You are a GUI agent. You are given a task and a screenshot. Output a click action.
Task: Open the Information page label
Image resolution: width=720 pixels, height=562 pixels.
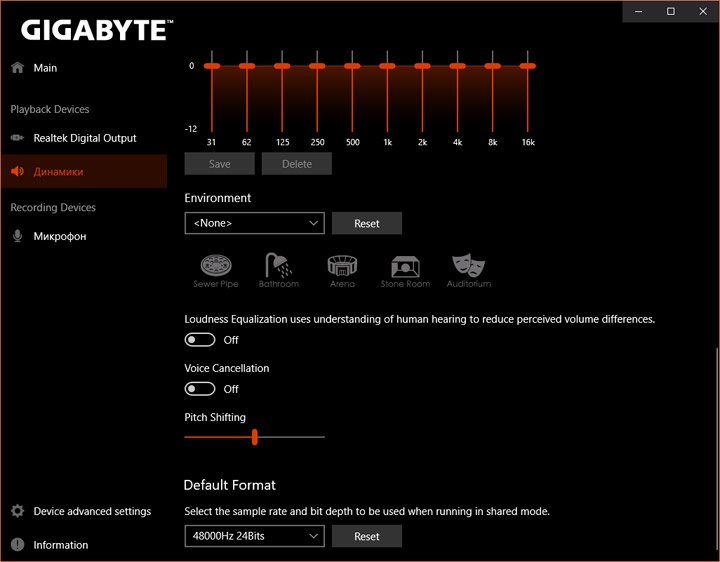pos(61,545)
